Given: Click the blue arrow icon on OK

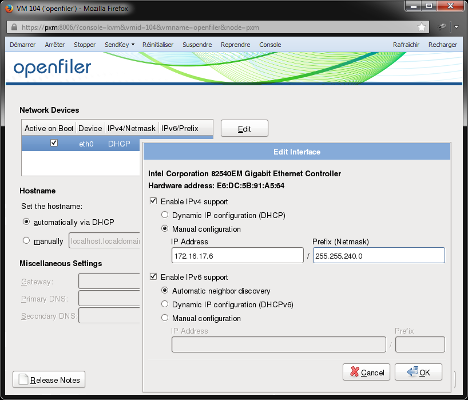Looking at the screenshot, I should (x=412, y=371).
